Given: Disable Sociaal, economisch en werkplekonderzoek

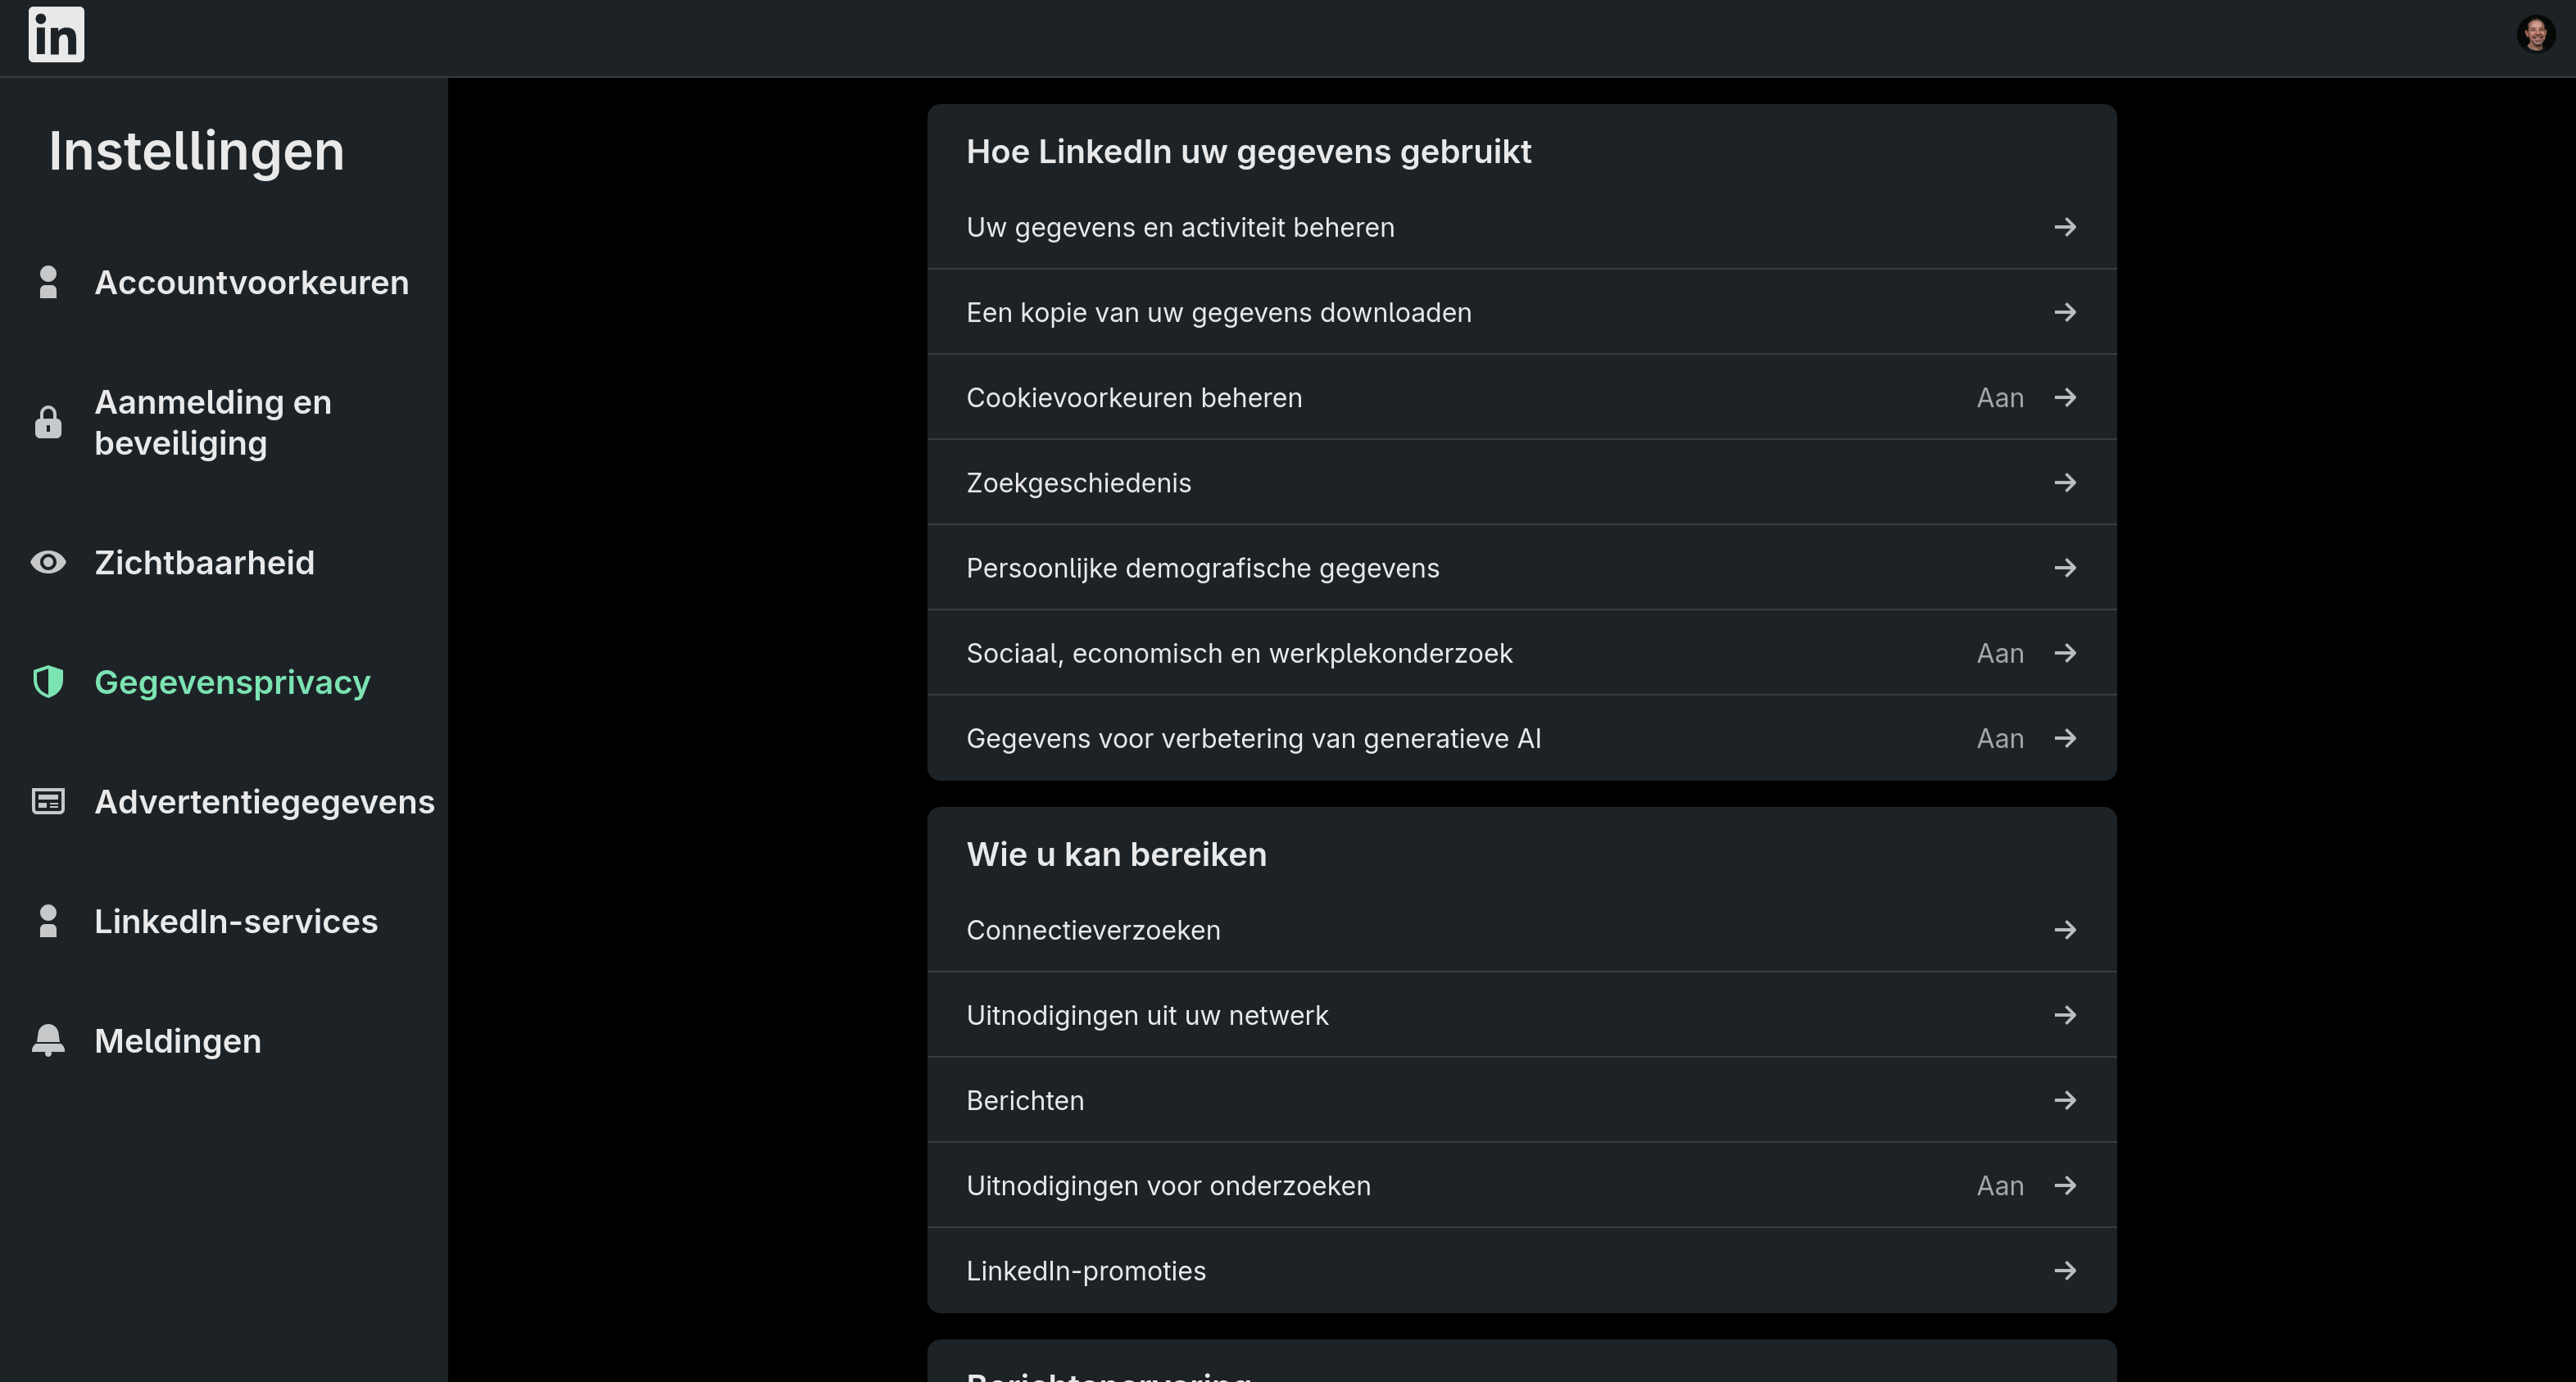Looking at the screenshot, I should [2000, 653].
